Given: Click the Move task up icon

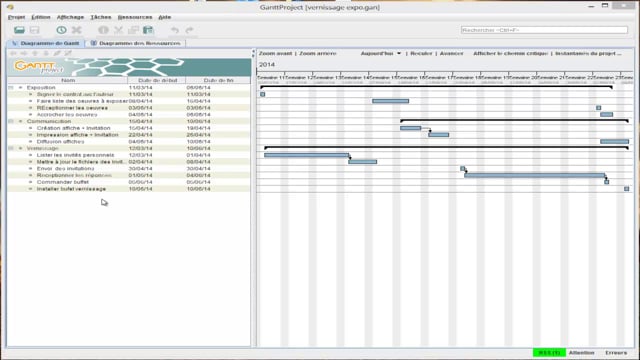Looking at the screenshot, I should point(35,53).
